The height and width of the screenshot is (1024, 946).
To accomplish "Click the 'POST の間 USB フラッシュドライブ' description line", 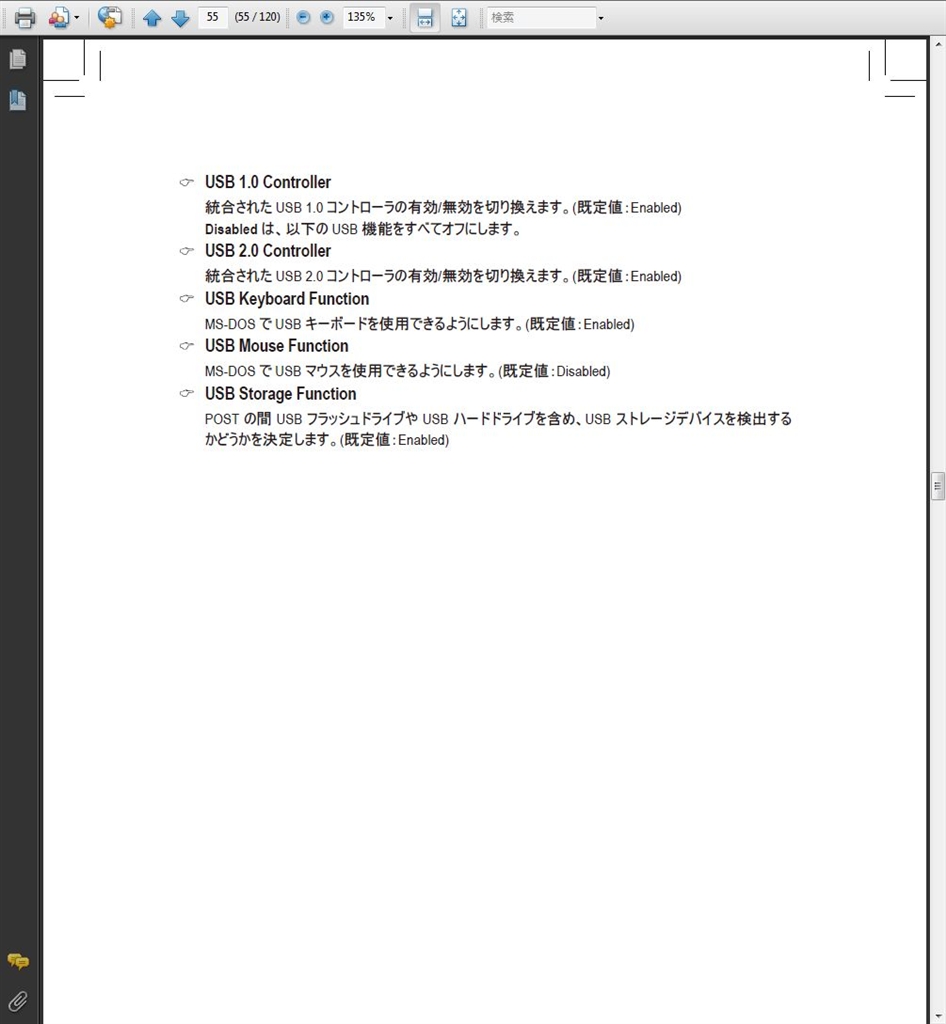I will coord(498,419).
